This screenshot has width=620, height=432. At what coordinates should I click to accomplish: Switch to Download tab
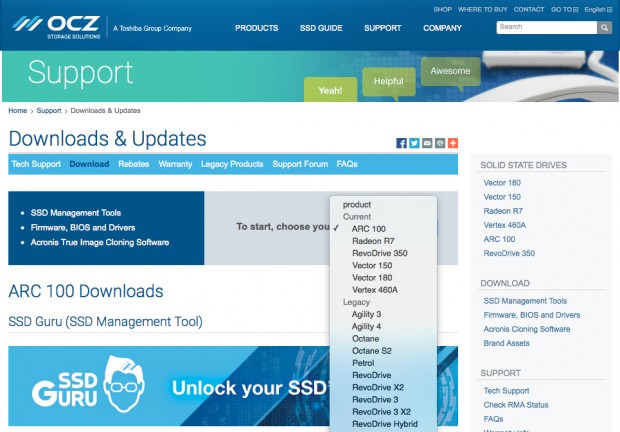89,164
